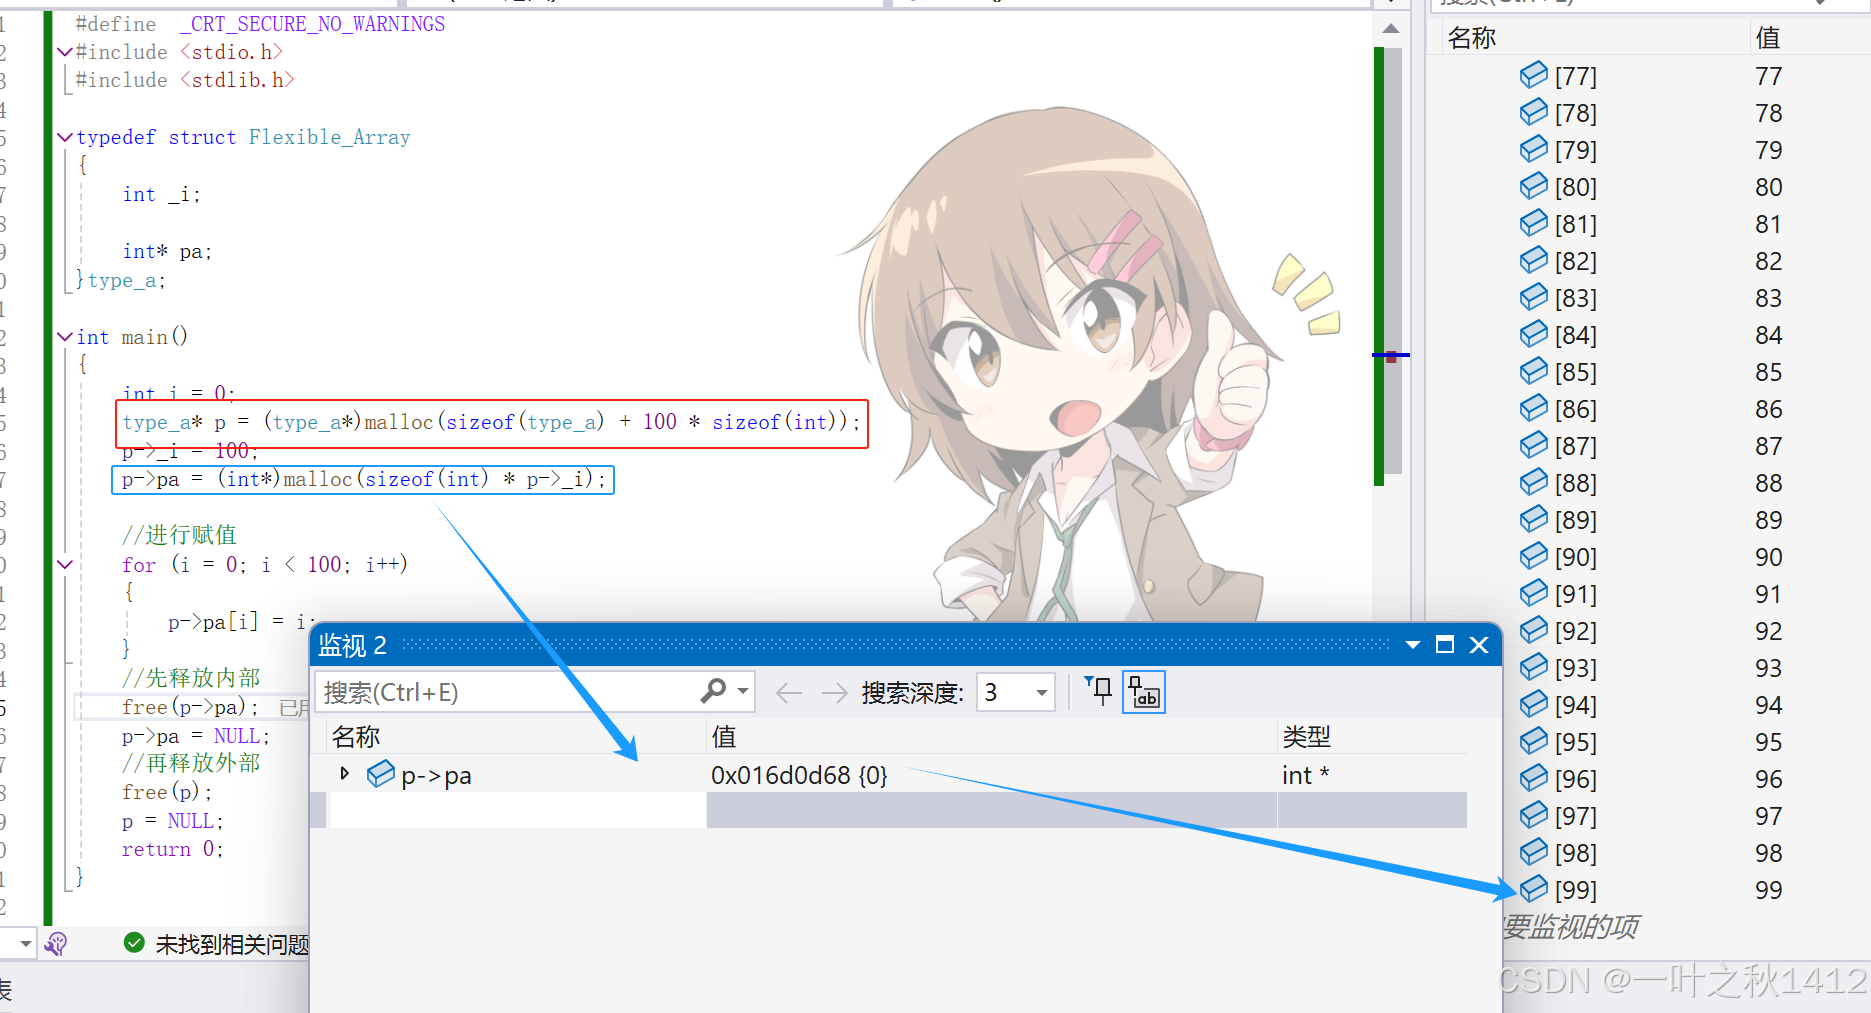Click the cube icon beside [89]

pos(1533,519)
